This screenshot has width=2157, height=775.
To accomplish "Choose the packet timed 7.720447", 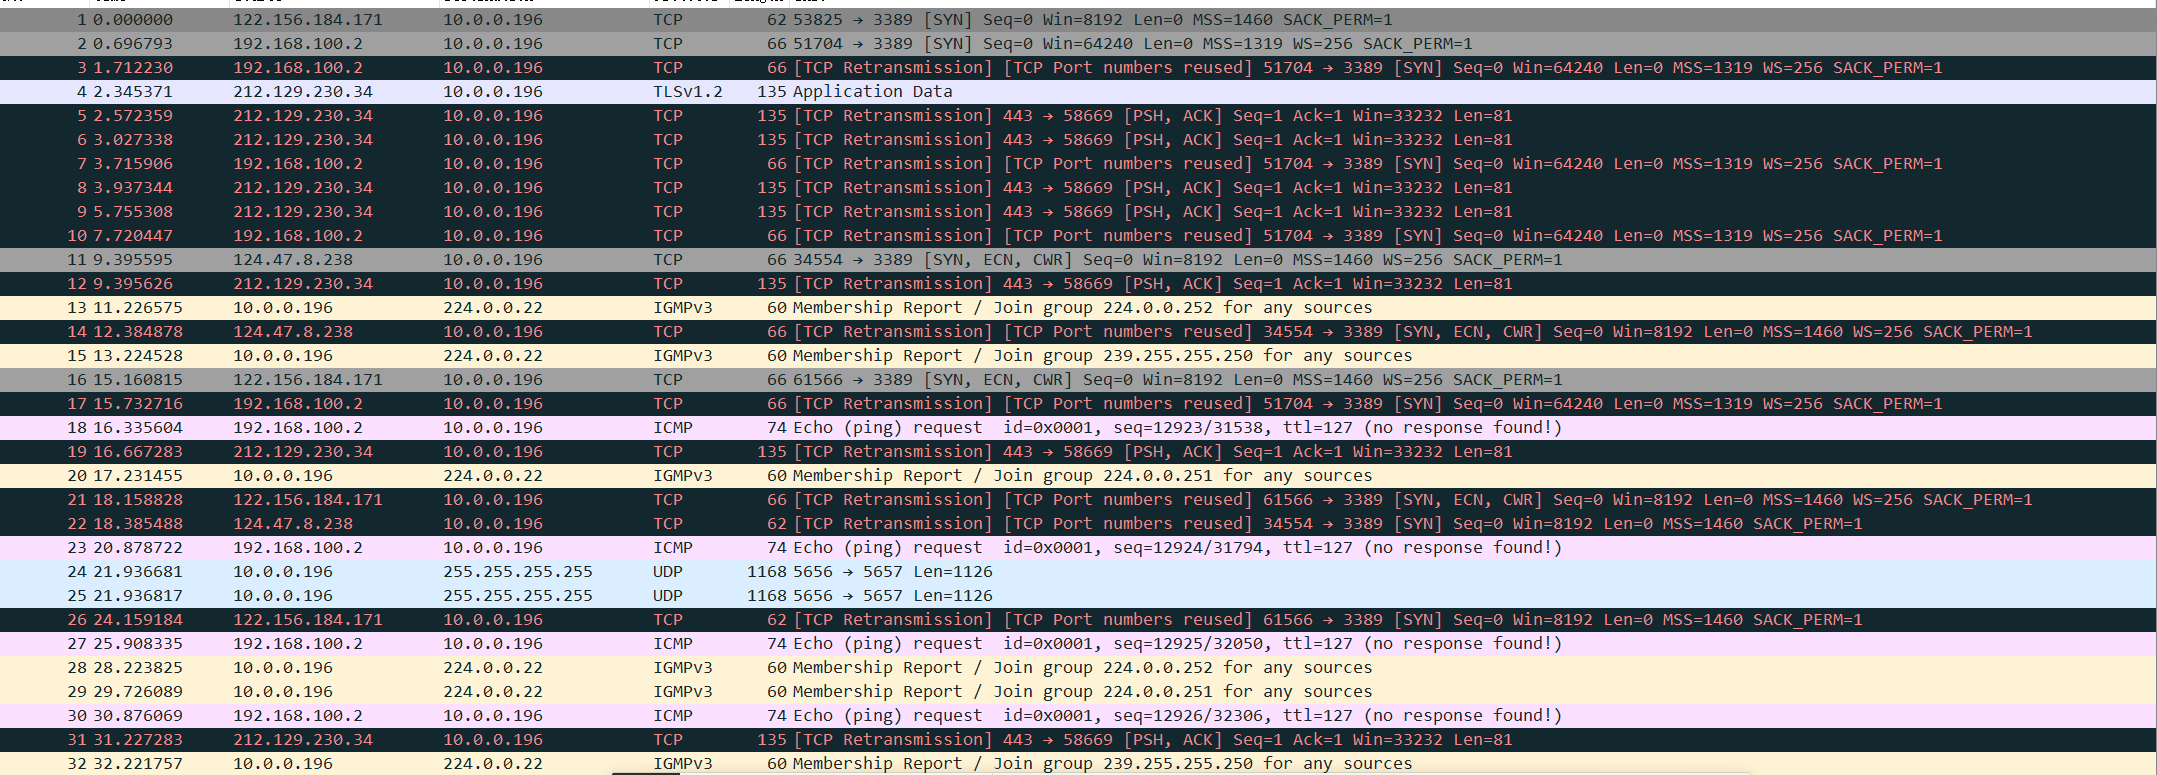I will point(1078,236).
